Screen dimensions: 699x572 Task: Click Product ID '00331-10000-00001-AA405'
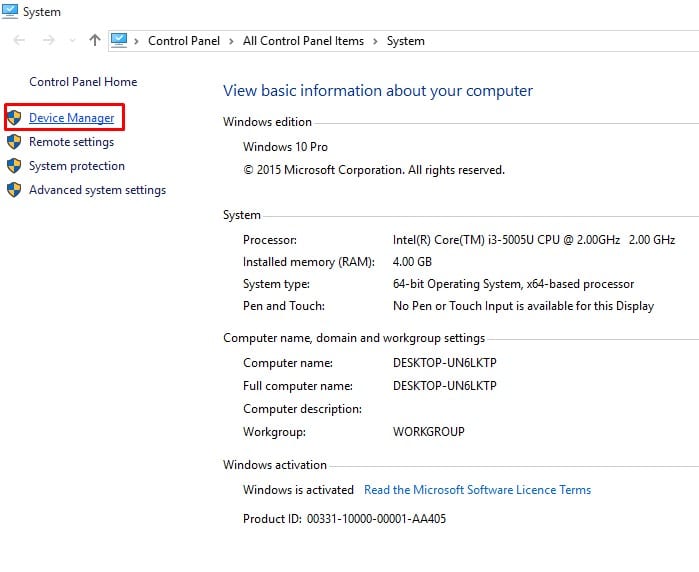click(x=376, y=519)
